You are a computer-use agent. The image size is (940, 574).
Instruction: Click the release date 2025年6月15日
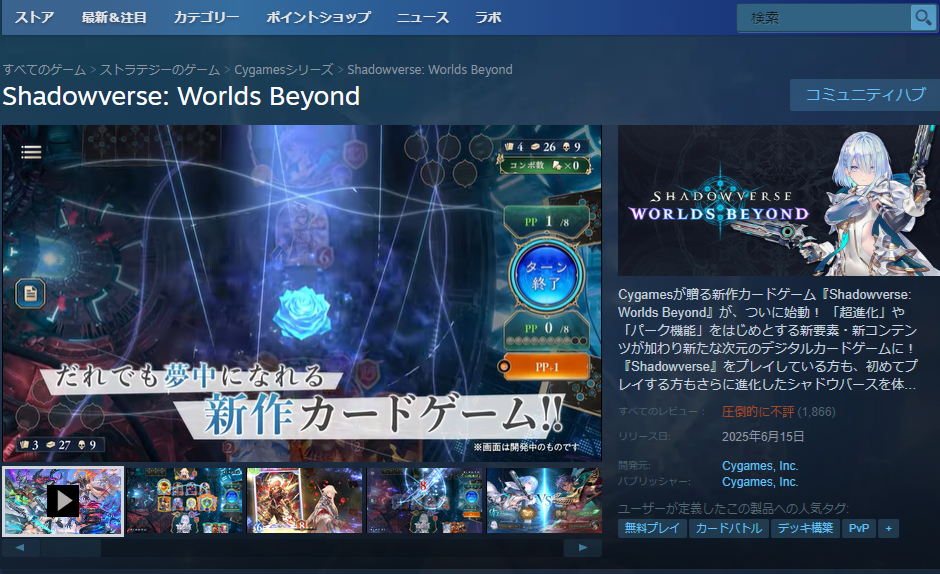pos(763,437)
